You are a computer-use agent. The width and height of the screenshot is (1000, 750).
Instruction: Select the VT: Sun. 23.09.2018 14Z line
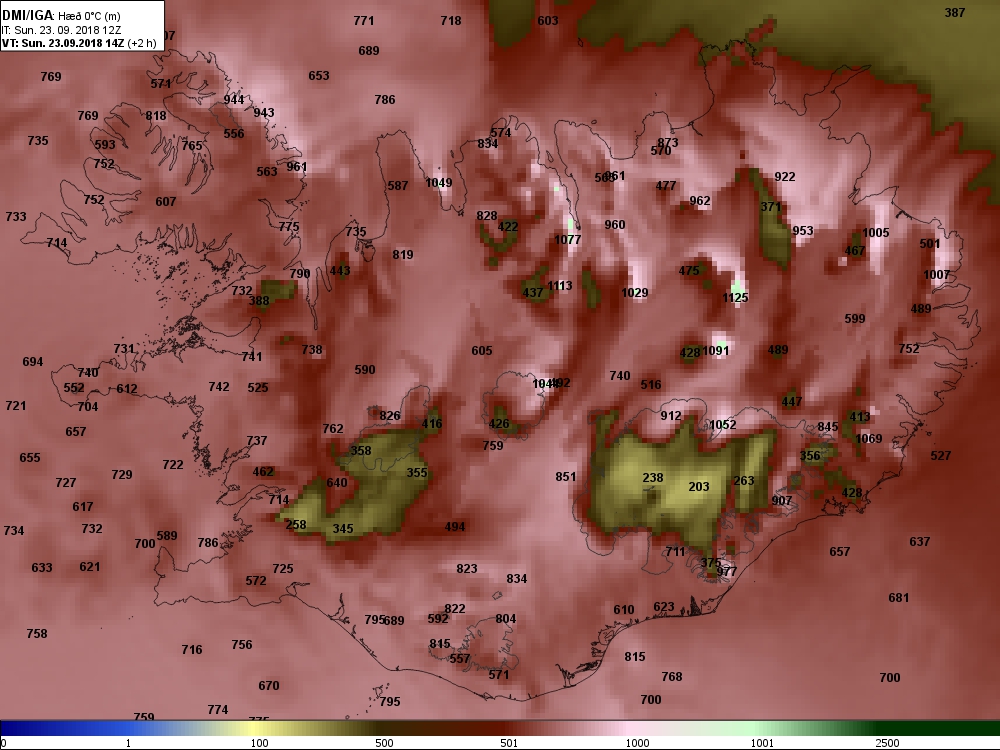[x=64, y=43]
